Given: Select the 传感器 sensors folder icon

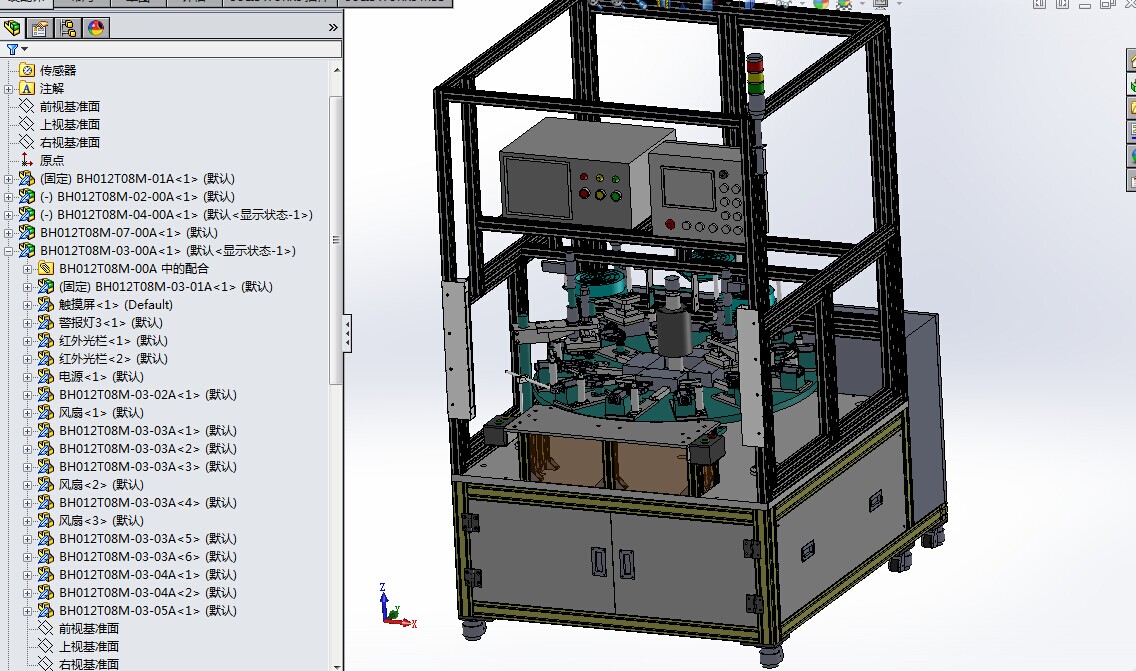Looking at the screenshot, I should click(x=27, y=70).
